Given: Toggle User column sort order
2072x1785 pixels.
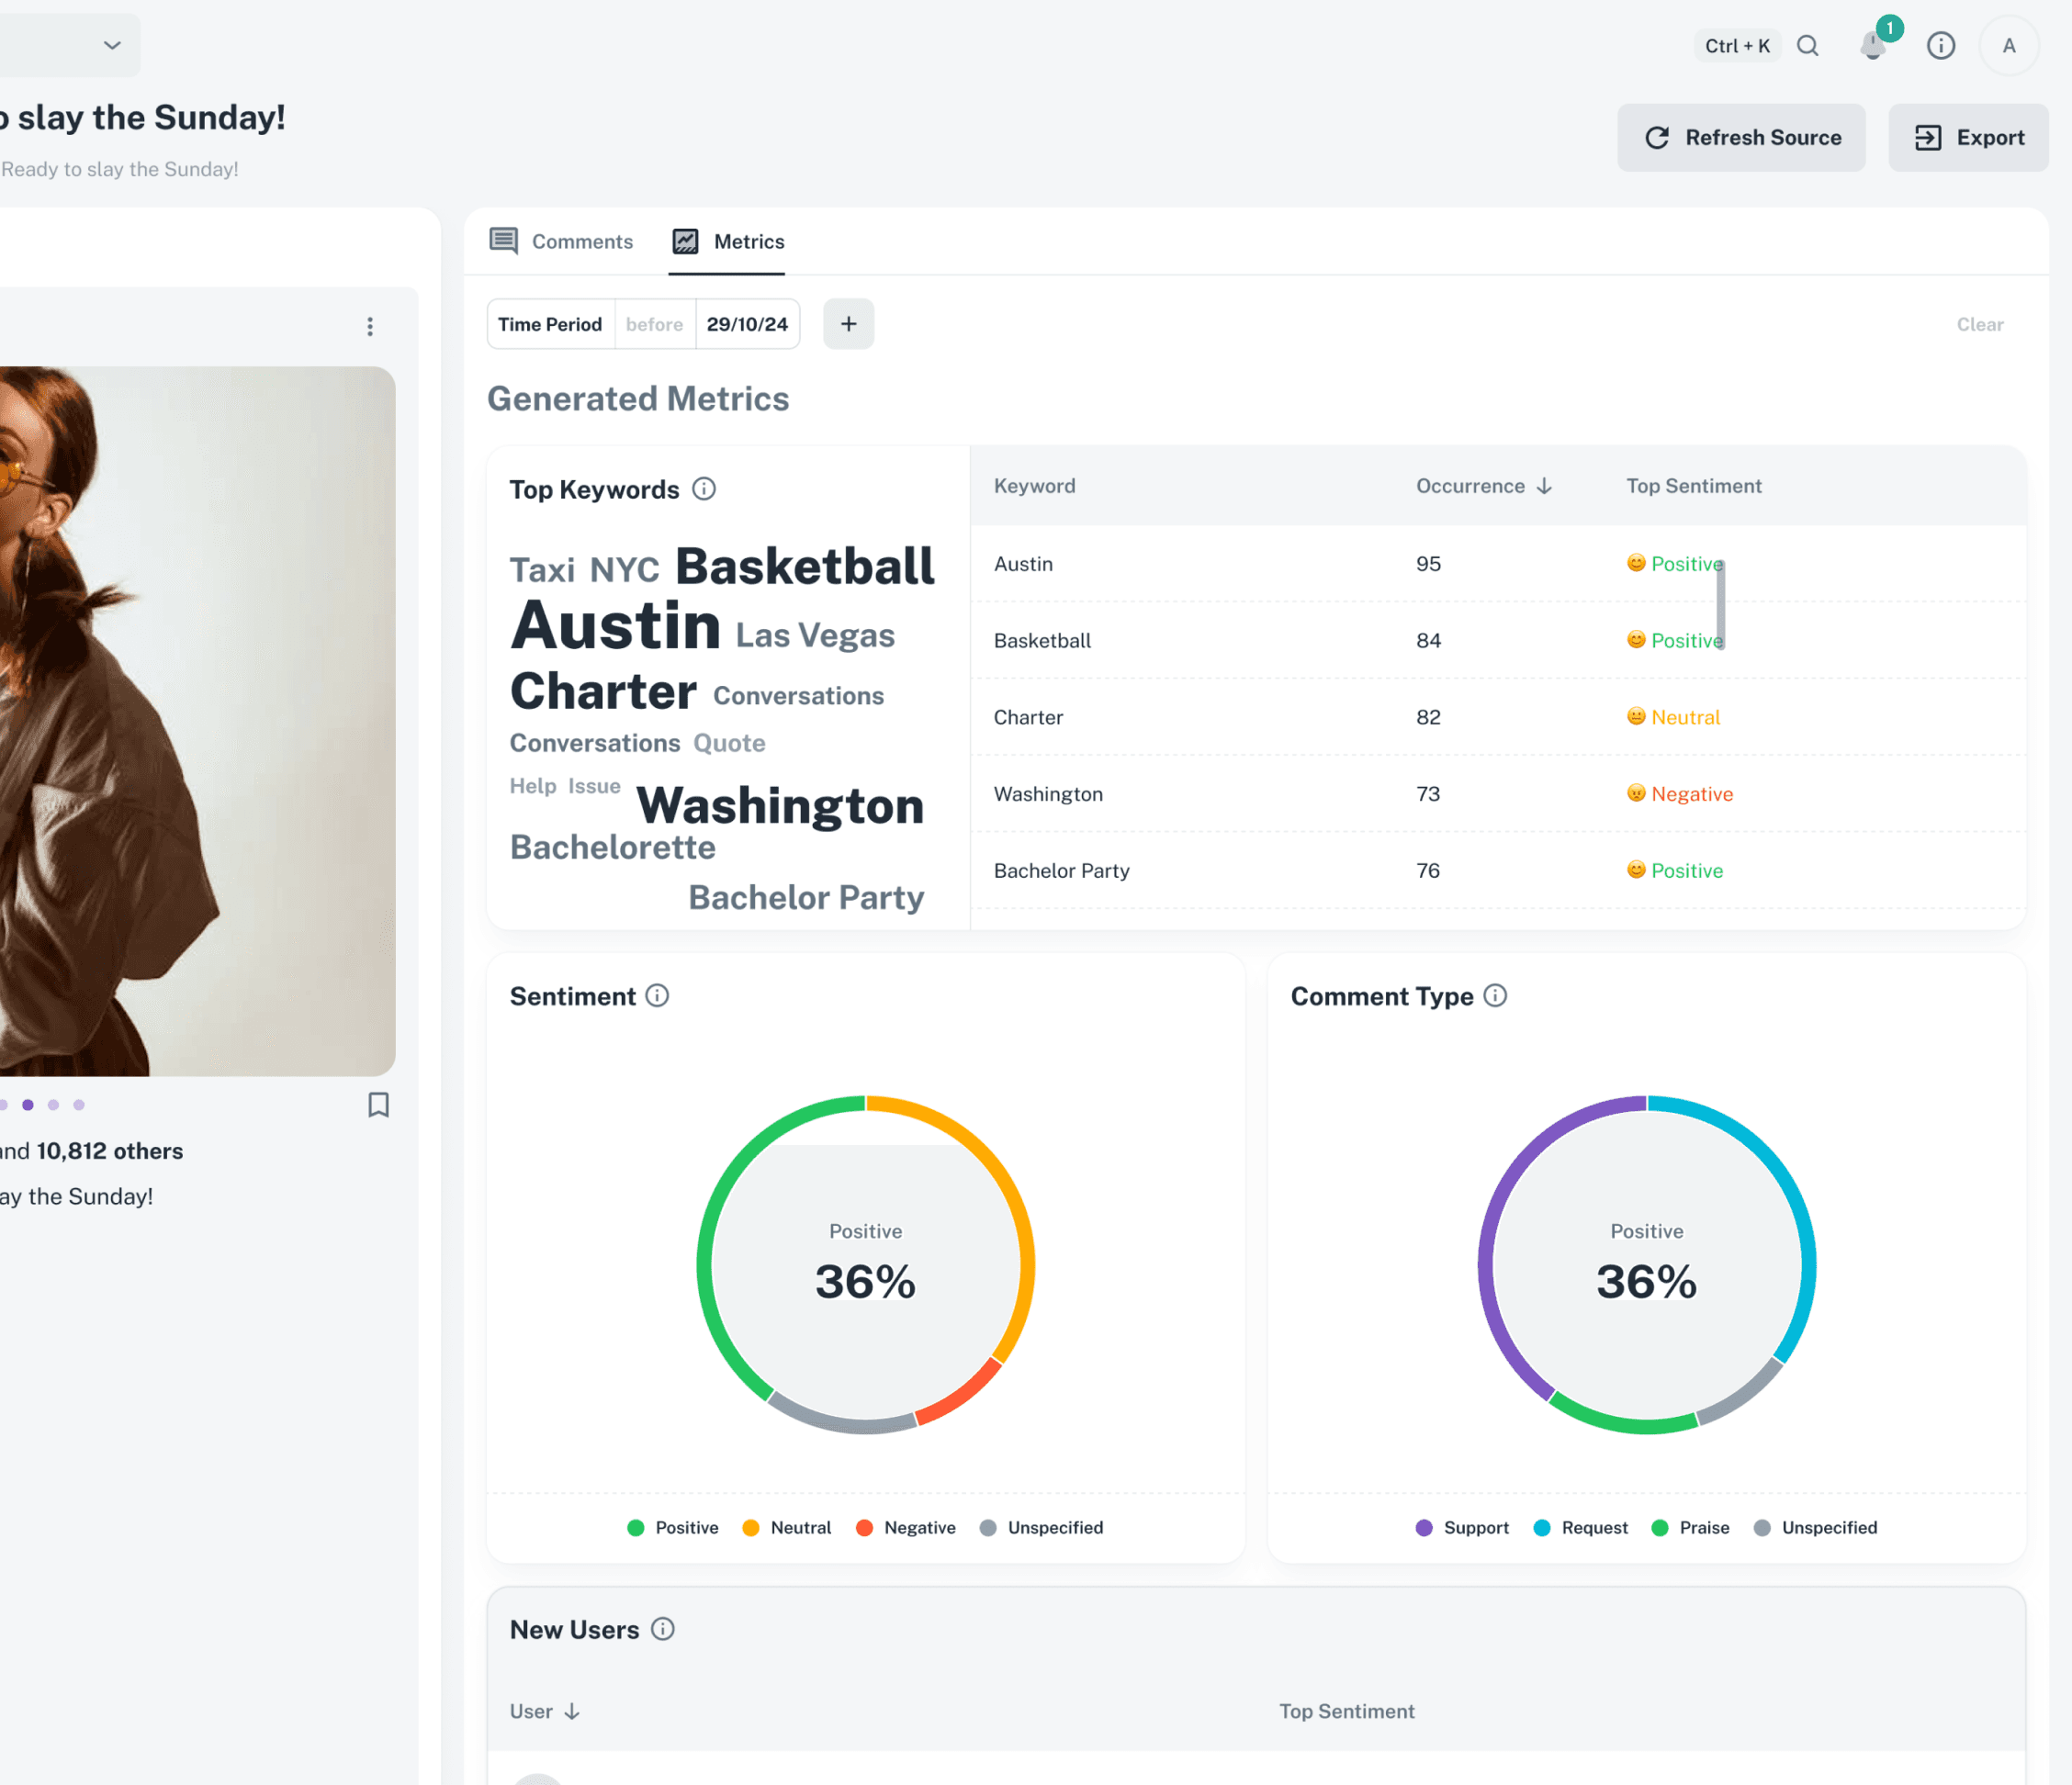Looking at the screenshot, I should click(x=572, y=1711).
